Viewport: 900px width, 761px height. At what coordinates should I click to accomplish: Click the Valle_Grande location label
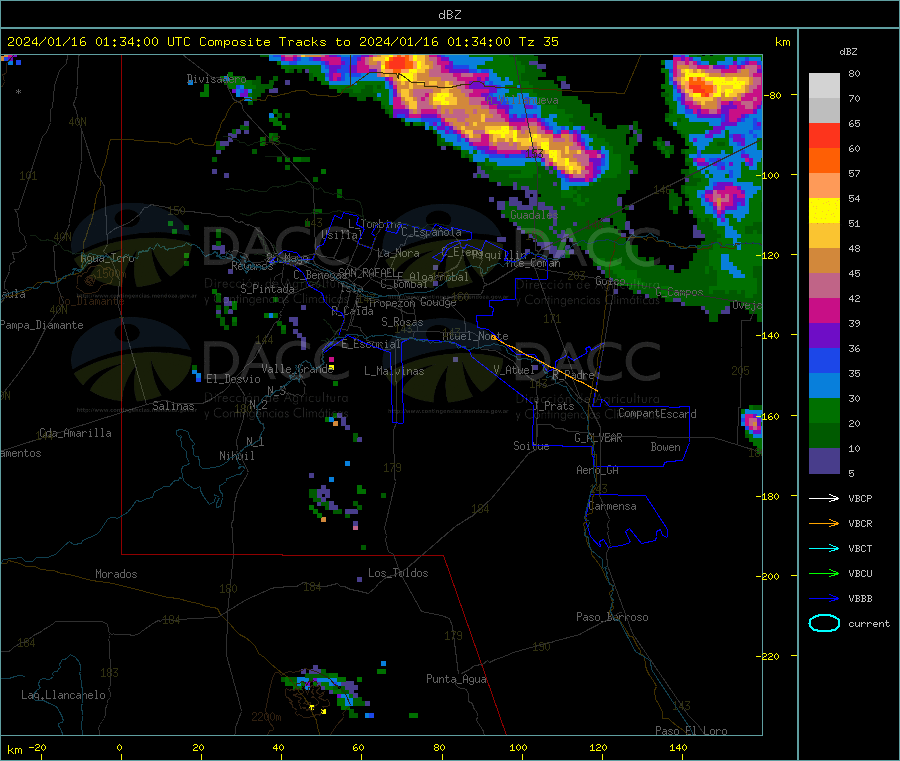297,369
